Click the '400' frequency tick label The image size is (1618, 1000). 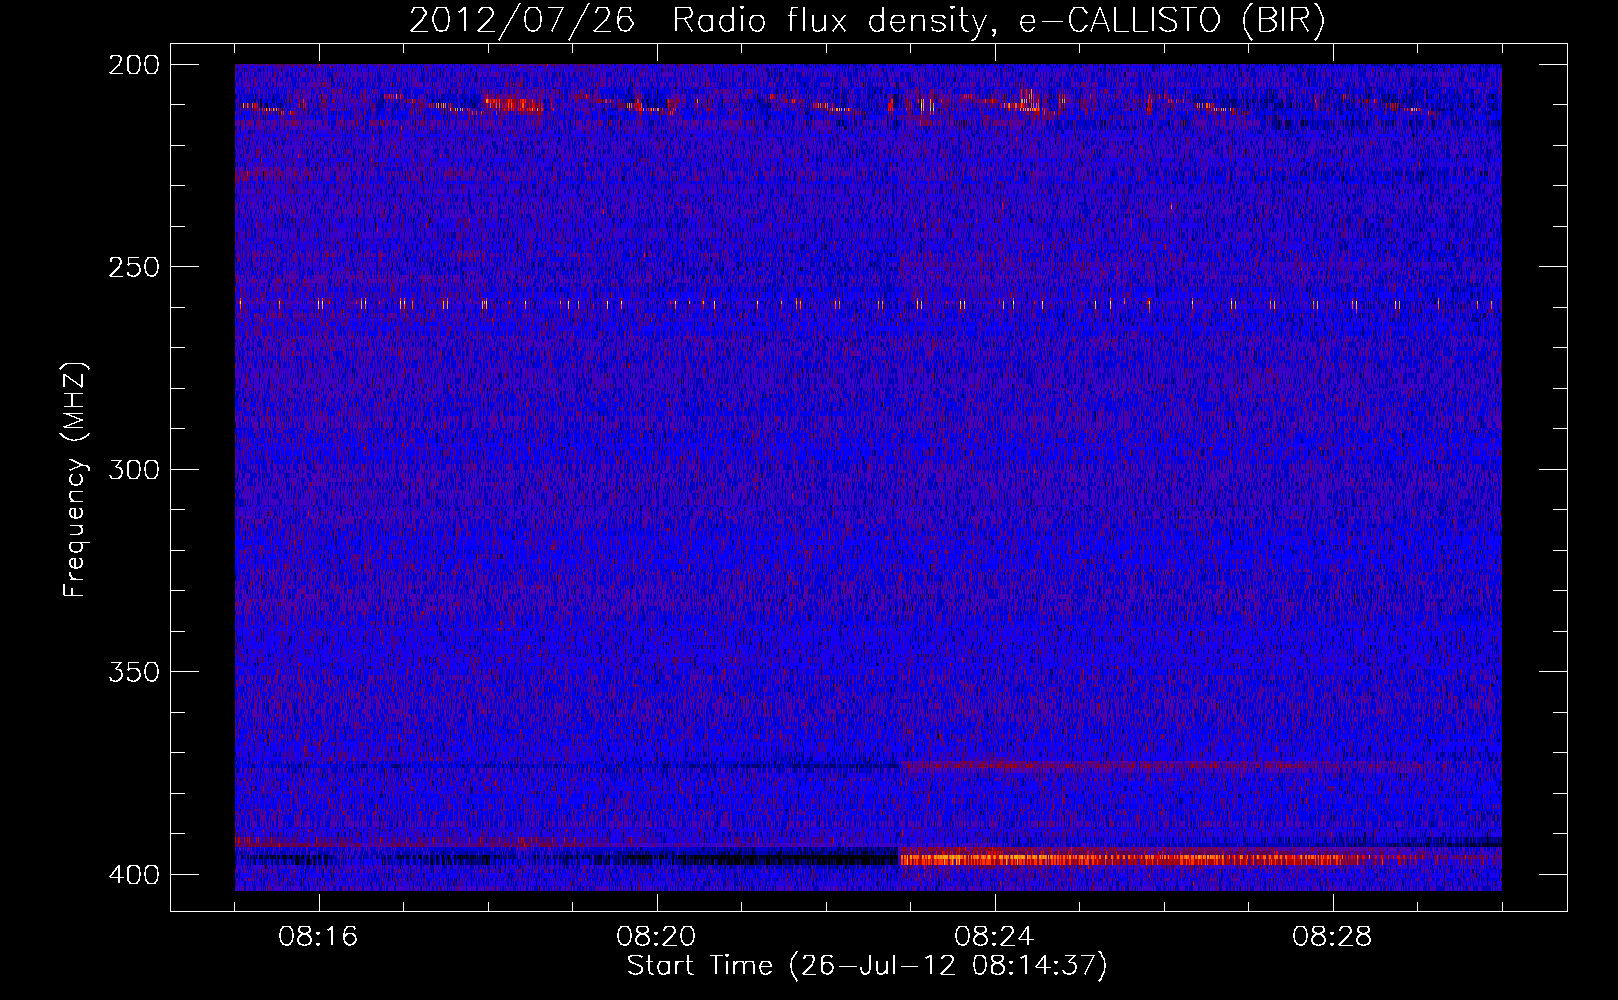click(133, 874)
